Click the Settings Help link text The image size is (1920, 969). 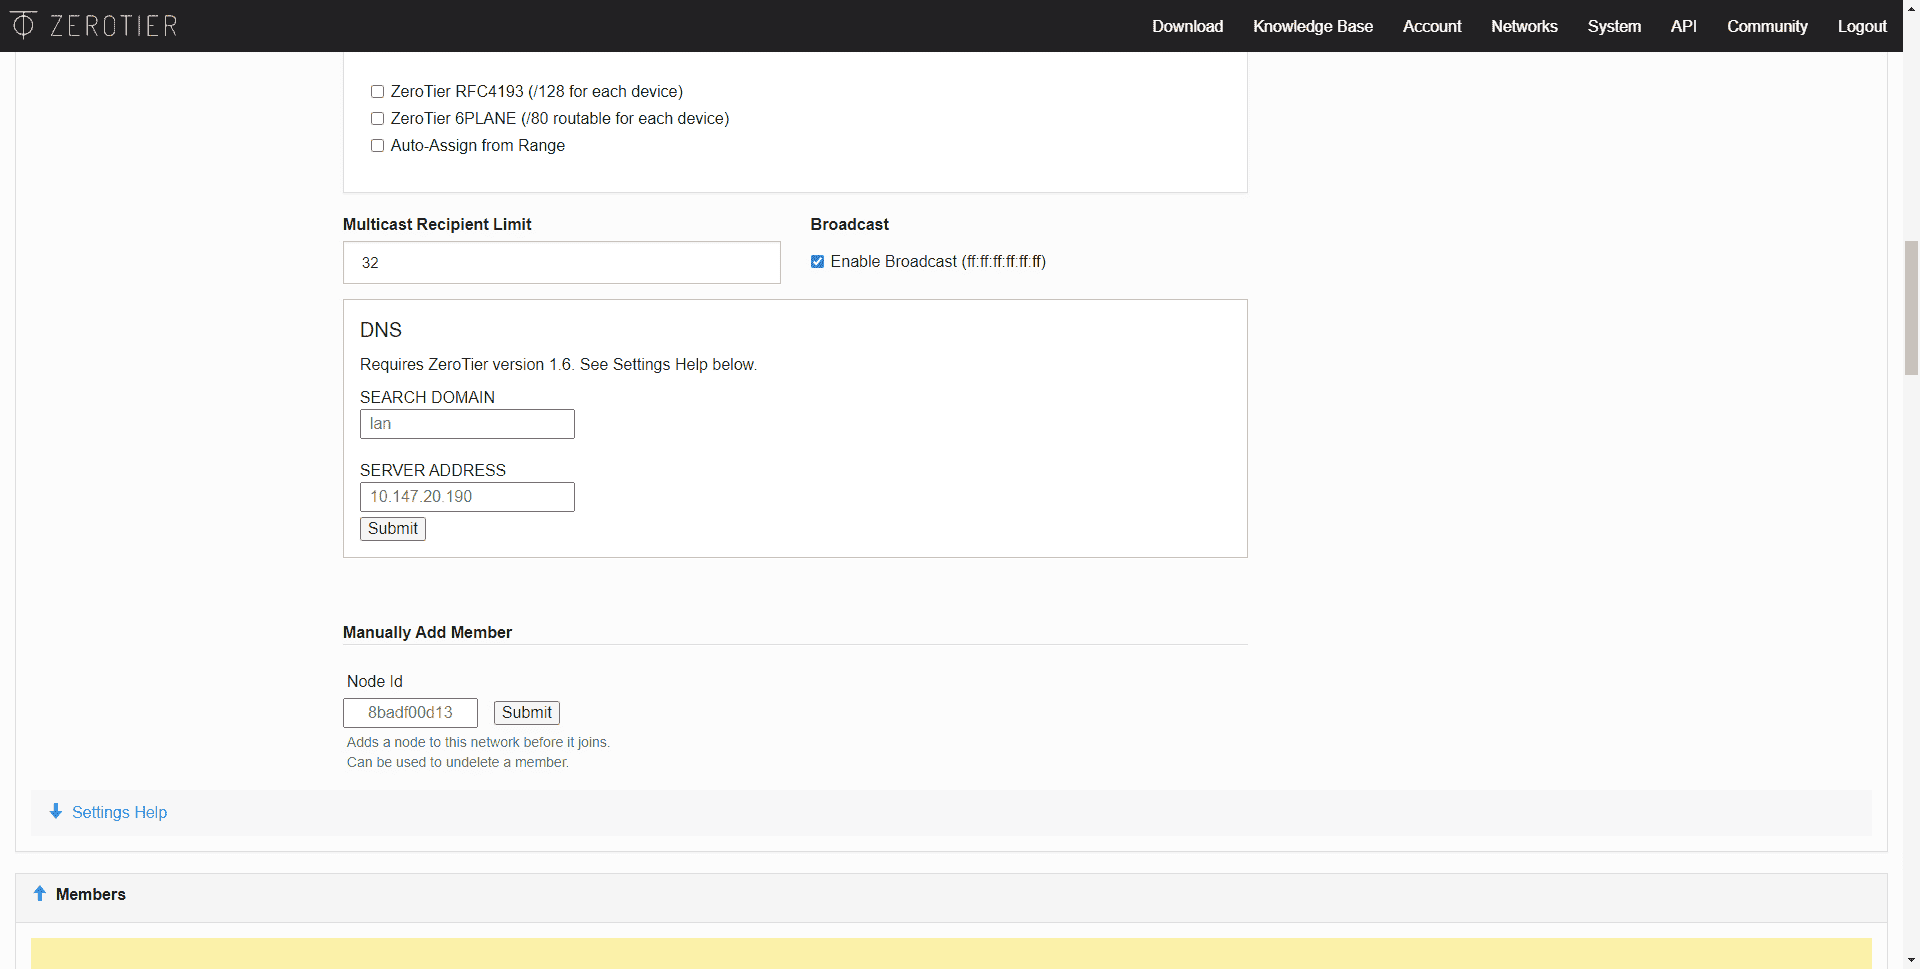click(x=119, y=812)
